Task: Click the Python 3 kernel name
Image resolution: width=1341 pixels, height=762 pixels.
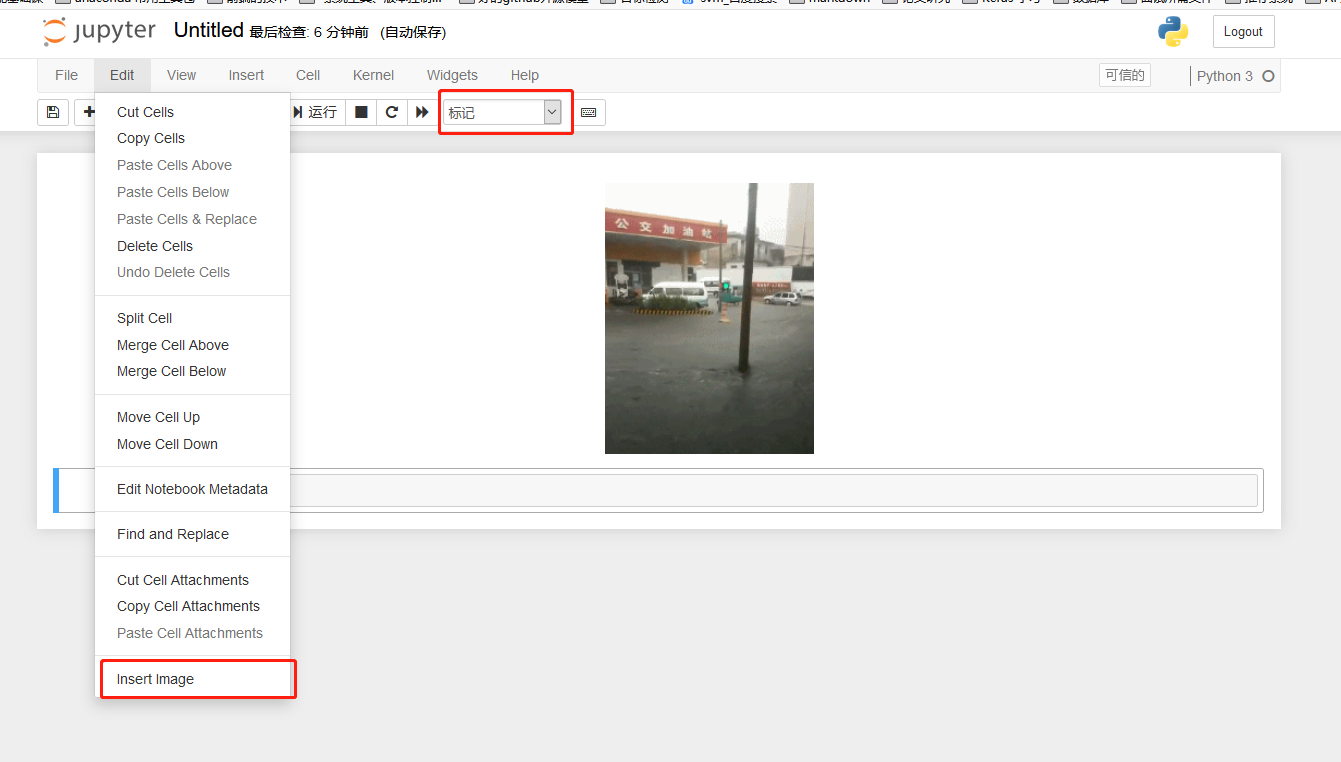Action: [x=1224, y=76]
